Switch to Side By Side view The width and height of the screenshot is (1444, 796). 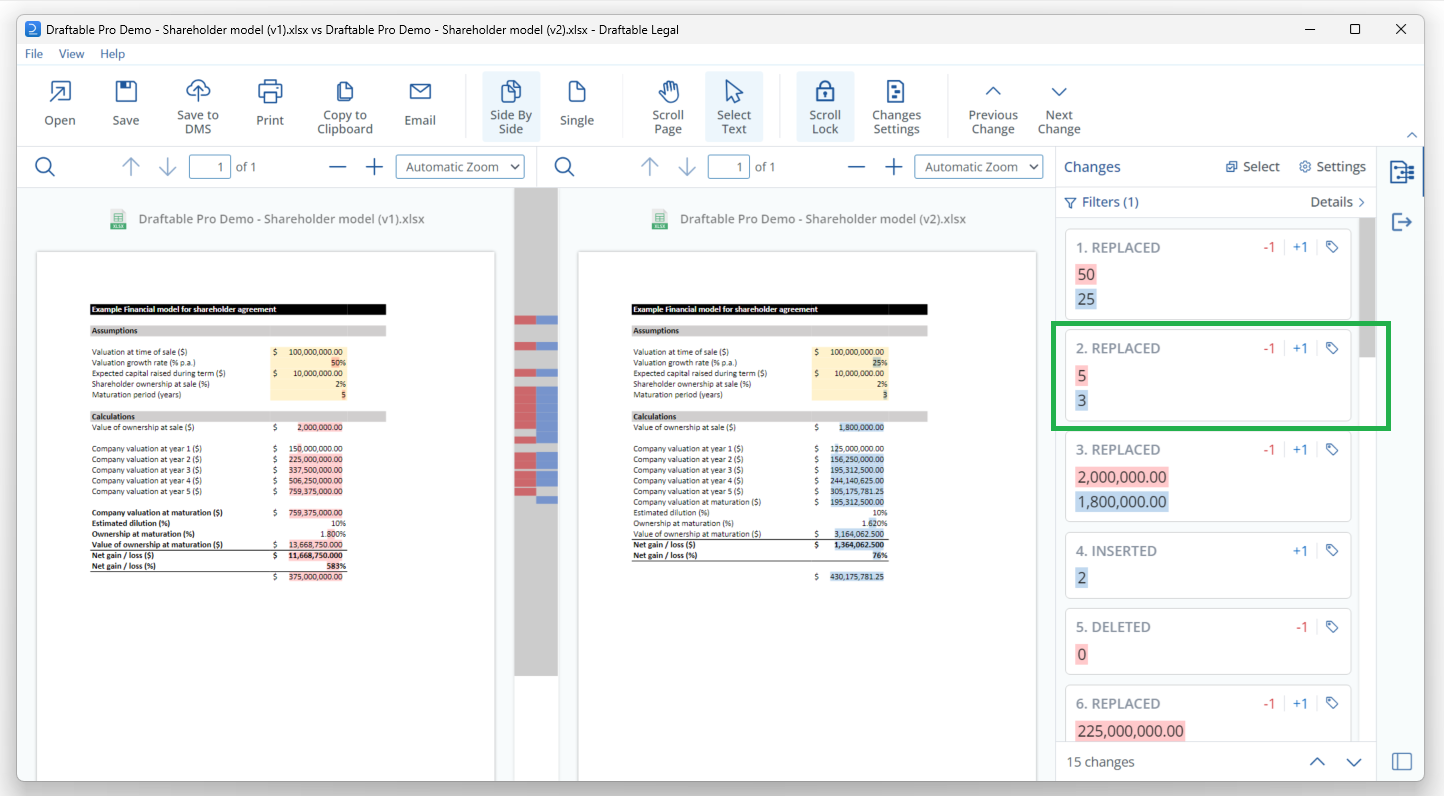point(511,106)
